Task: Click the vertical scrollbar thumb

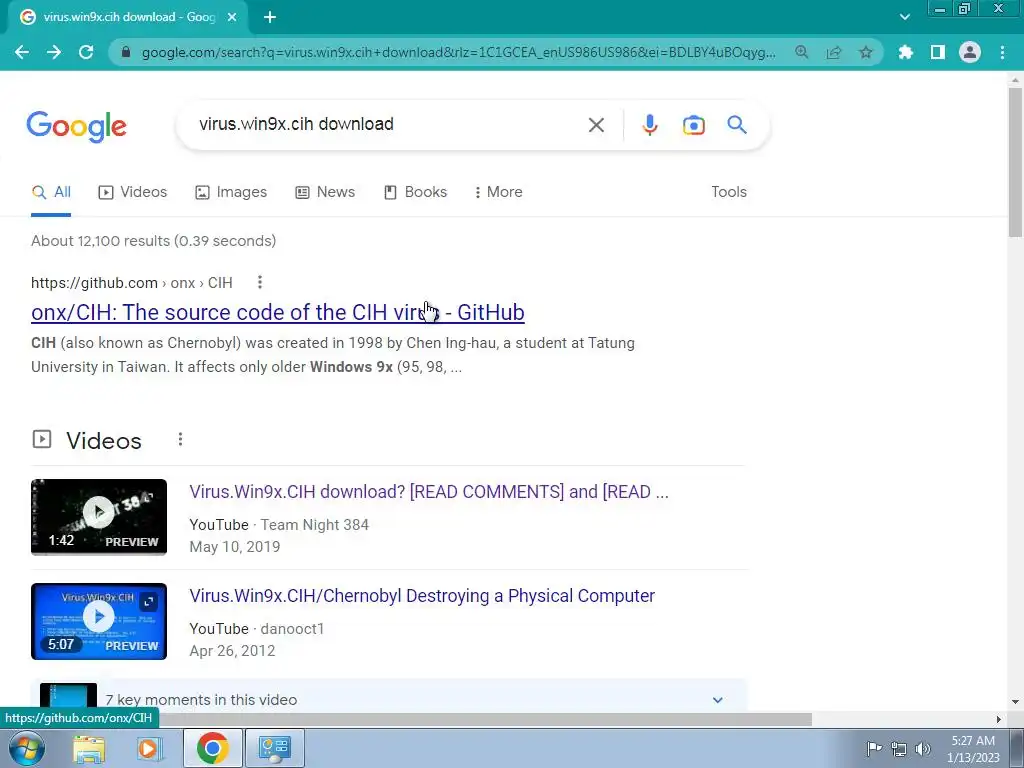Action: (1015, 162)
